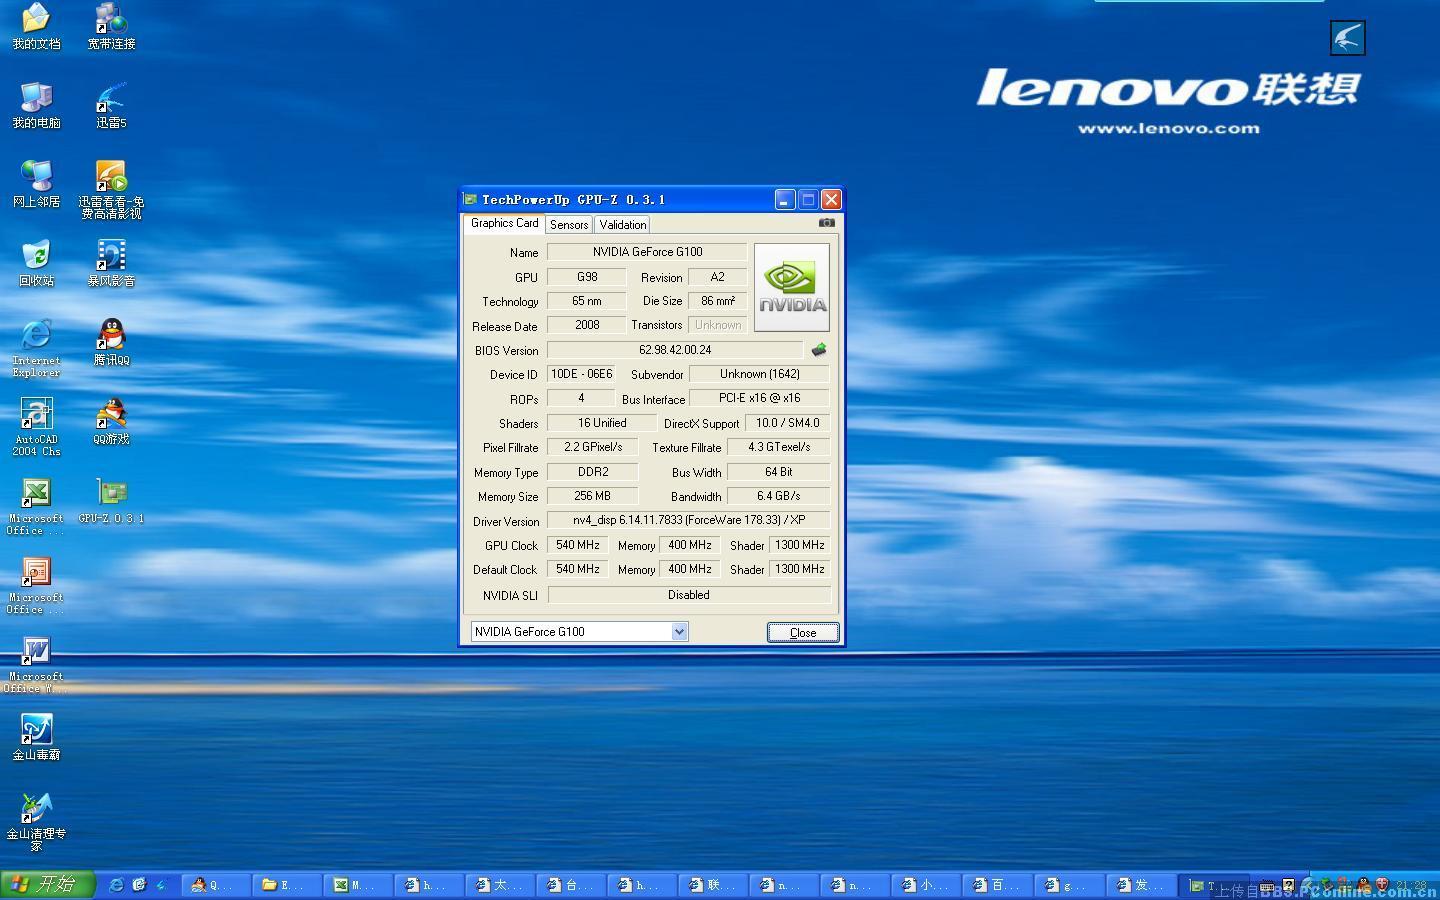
Task: Select the Microsoft Office Excel desktop shortcut
Action: click(36, 506)
